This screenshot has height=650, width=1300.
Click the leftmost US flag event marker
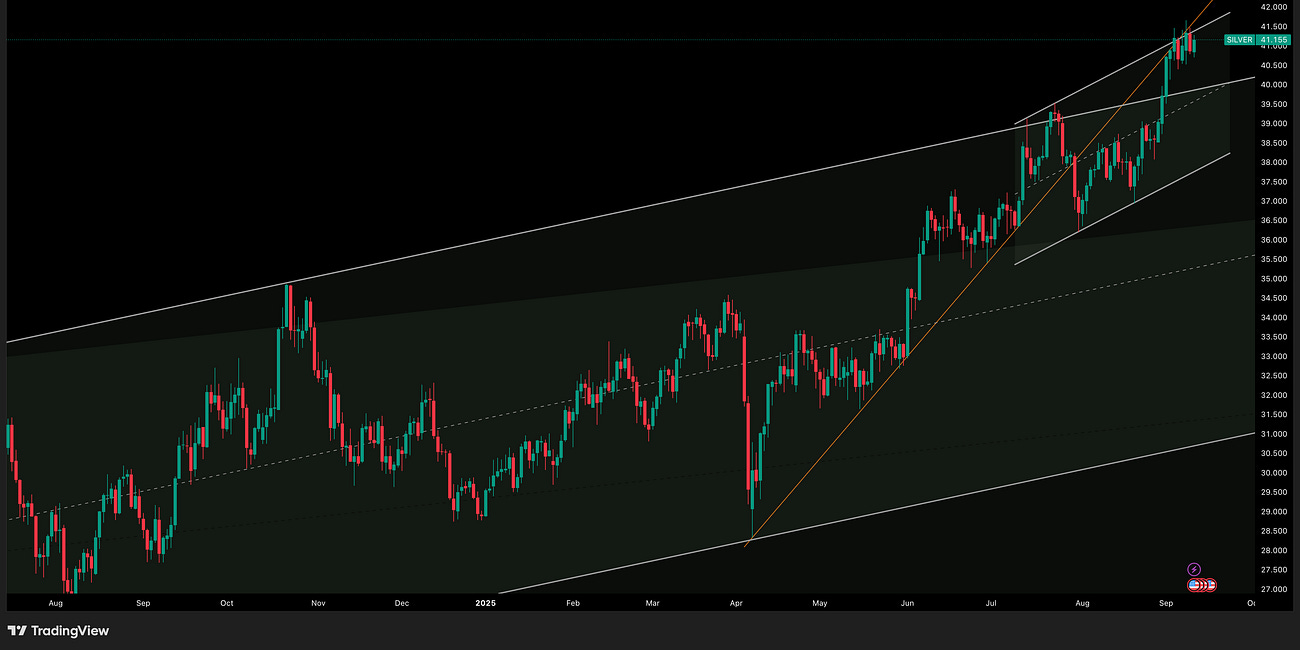coord(1194,583)
